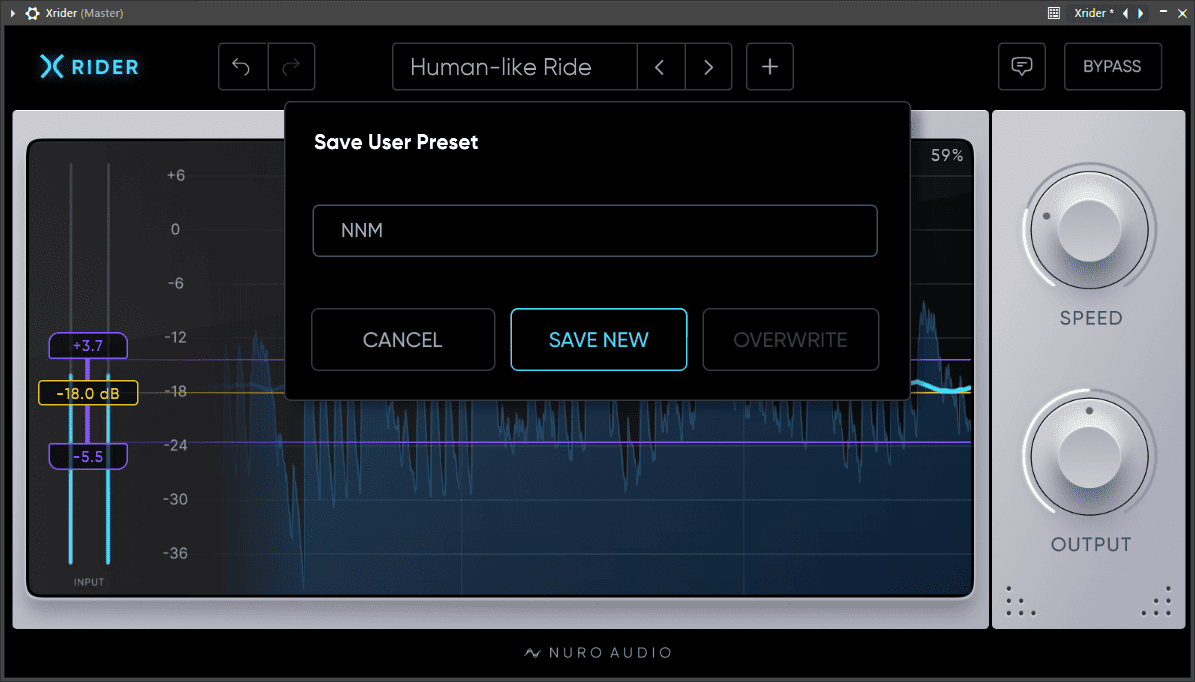Go to previous preset with left chevron
The width and height of the screenshot is (1195, 682).
tap(660, 67)
